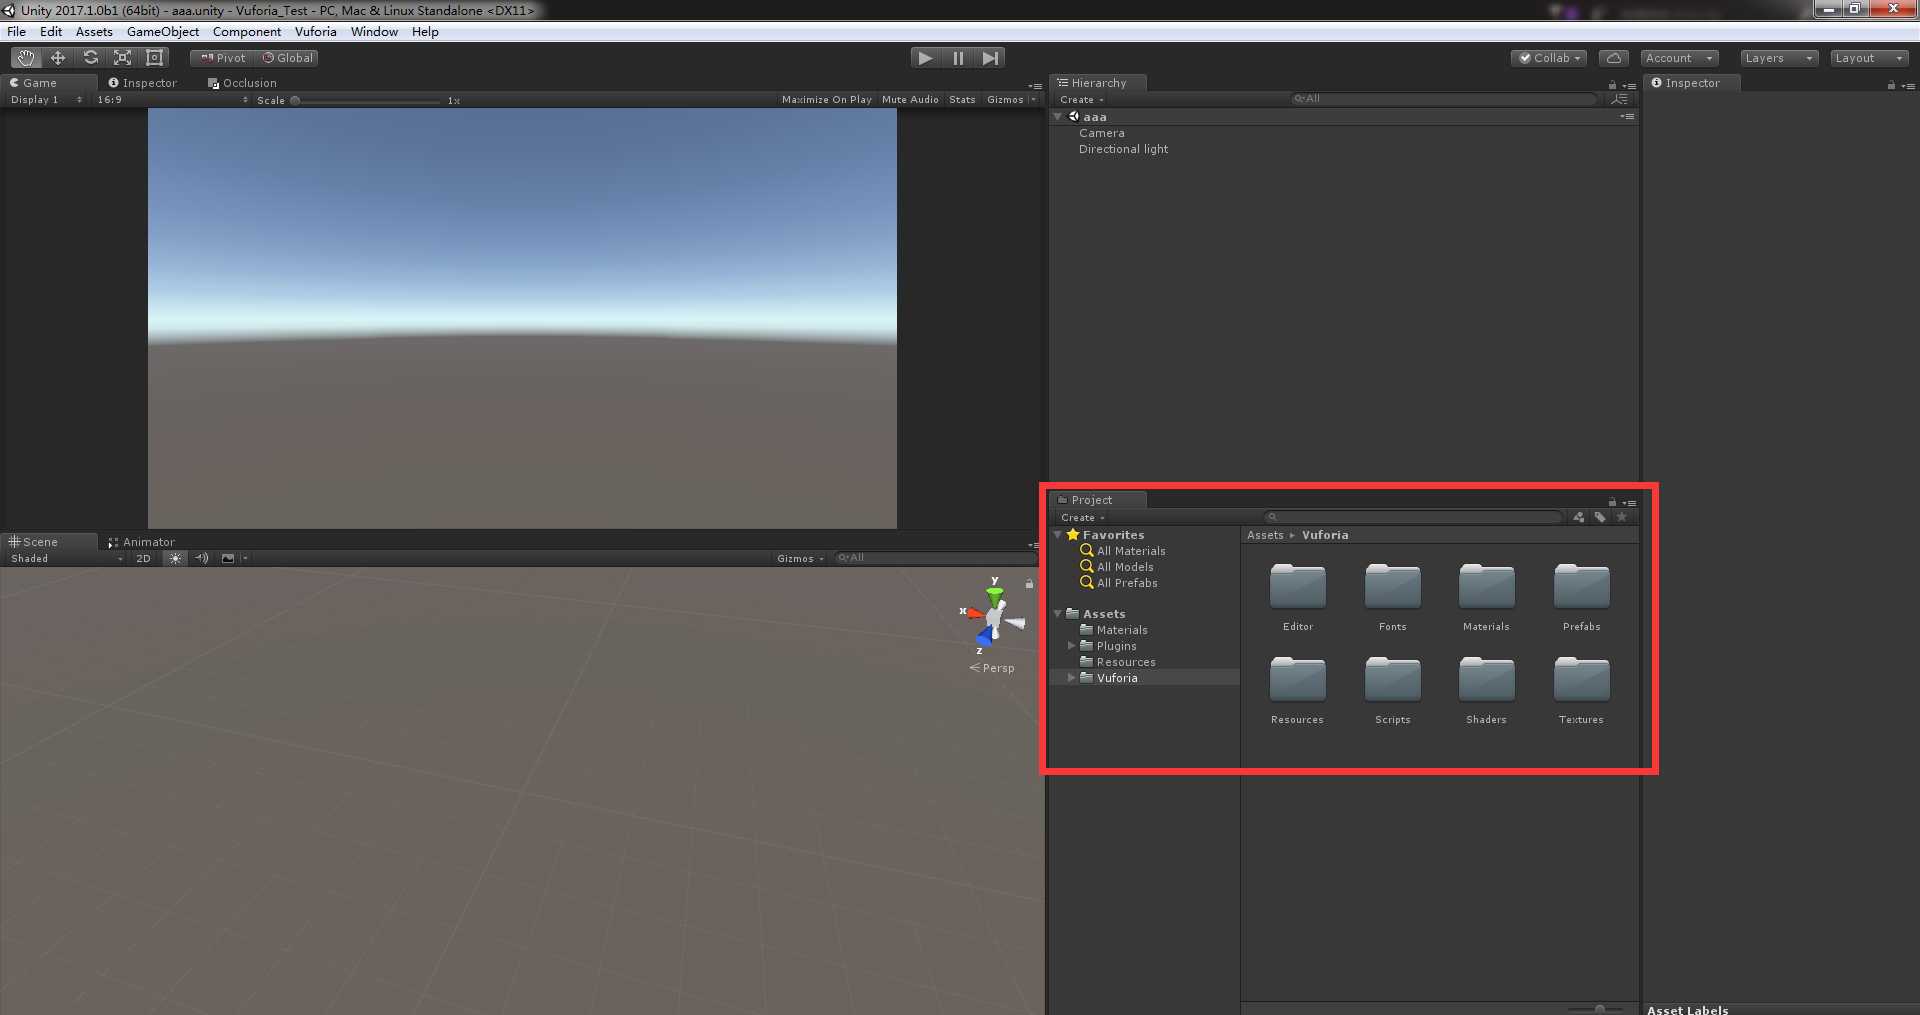
Task: Click the Hierarchy search field
Action: coord(1443,99)
